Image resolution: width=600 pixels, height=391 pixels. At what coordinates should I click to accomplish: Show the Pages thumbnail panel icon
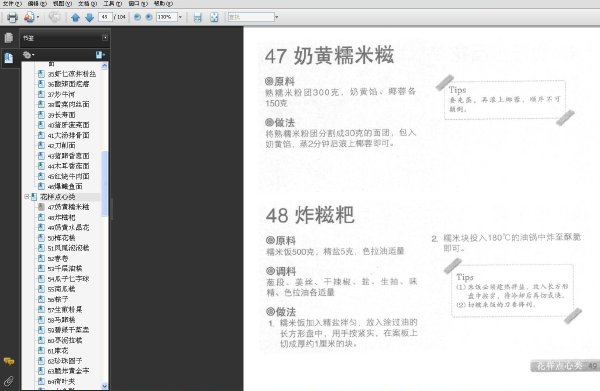(8, 38)
